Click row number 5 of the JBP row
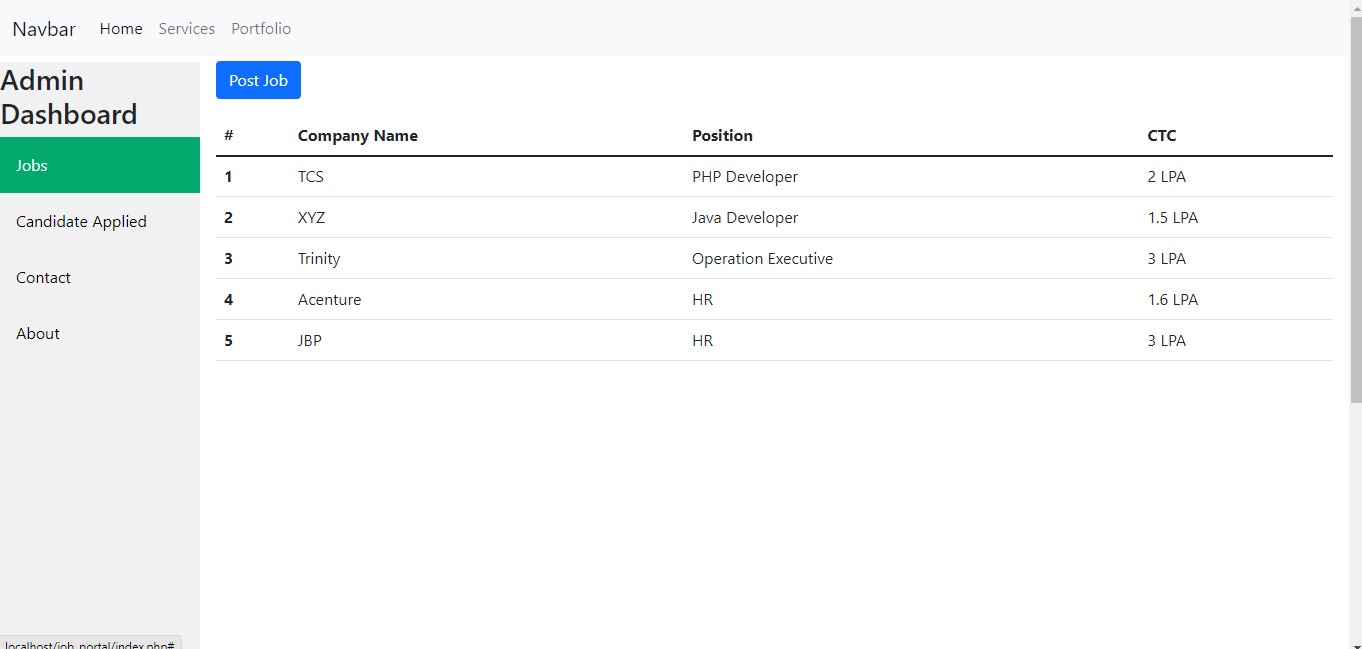 pyautogui.click(x=228, y=341)
